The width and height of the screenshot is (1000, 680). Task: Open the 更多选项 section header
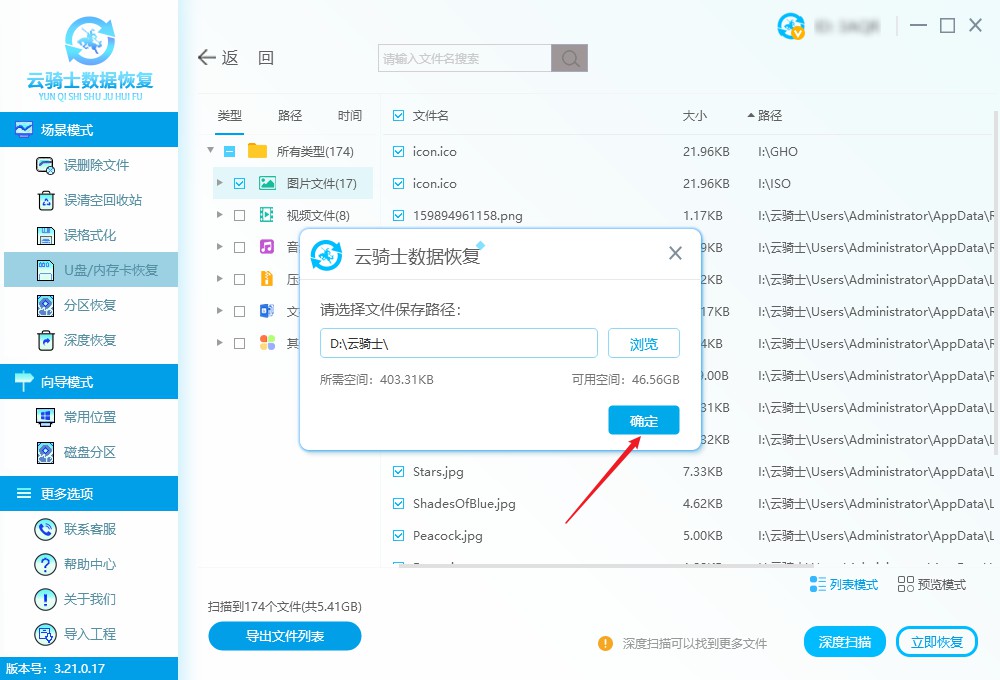[89, 493]
